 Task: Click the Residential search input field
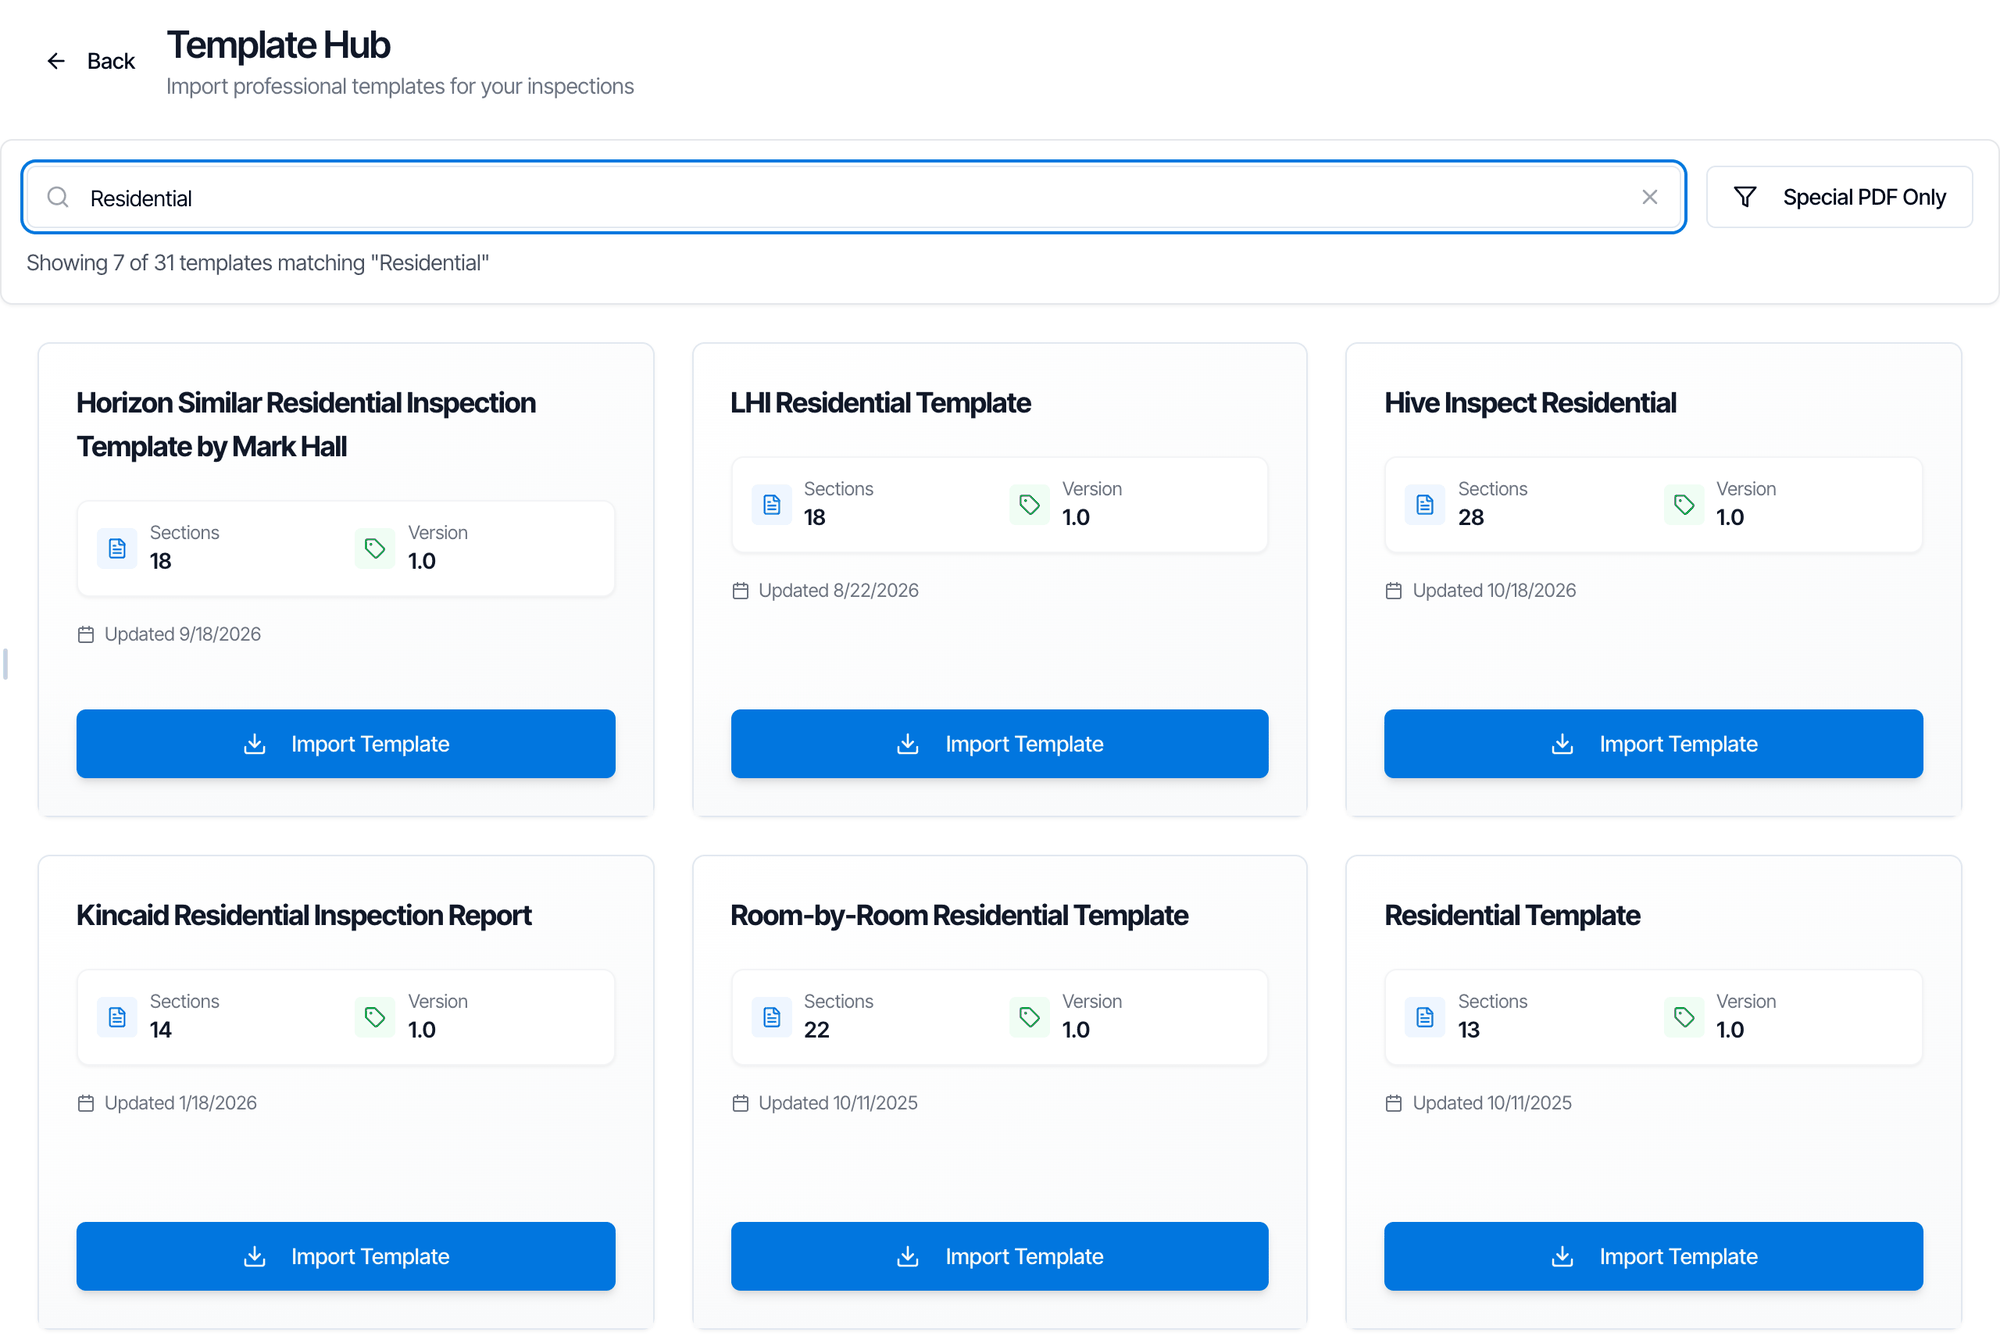coord(854,197)
